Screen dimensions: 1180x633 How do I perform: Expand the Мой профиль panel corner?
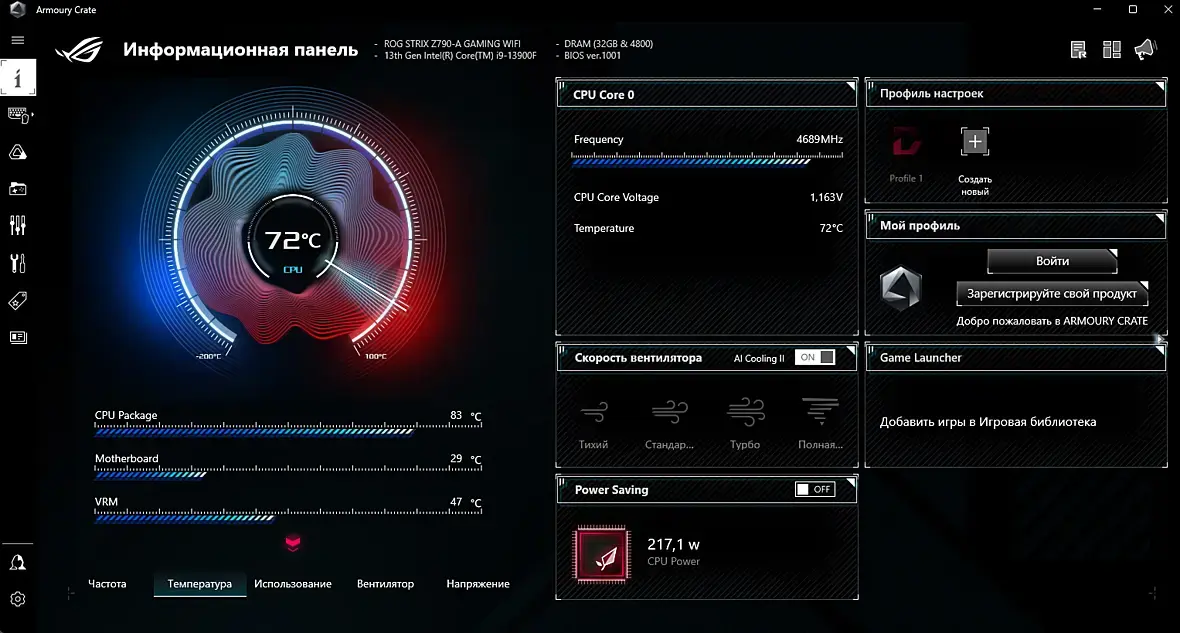pyautogui.click(x=1160, y=218)
